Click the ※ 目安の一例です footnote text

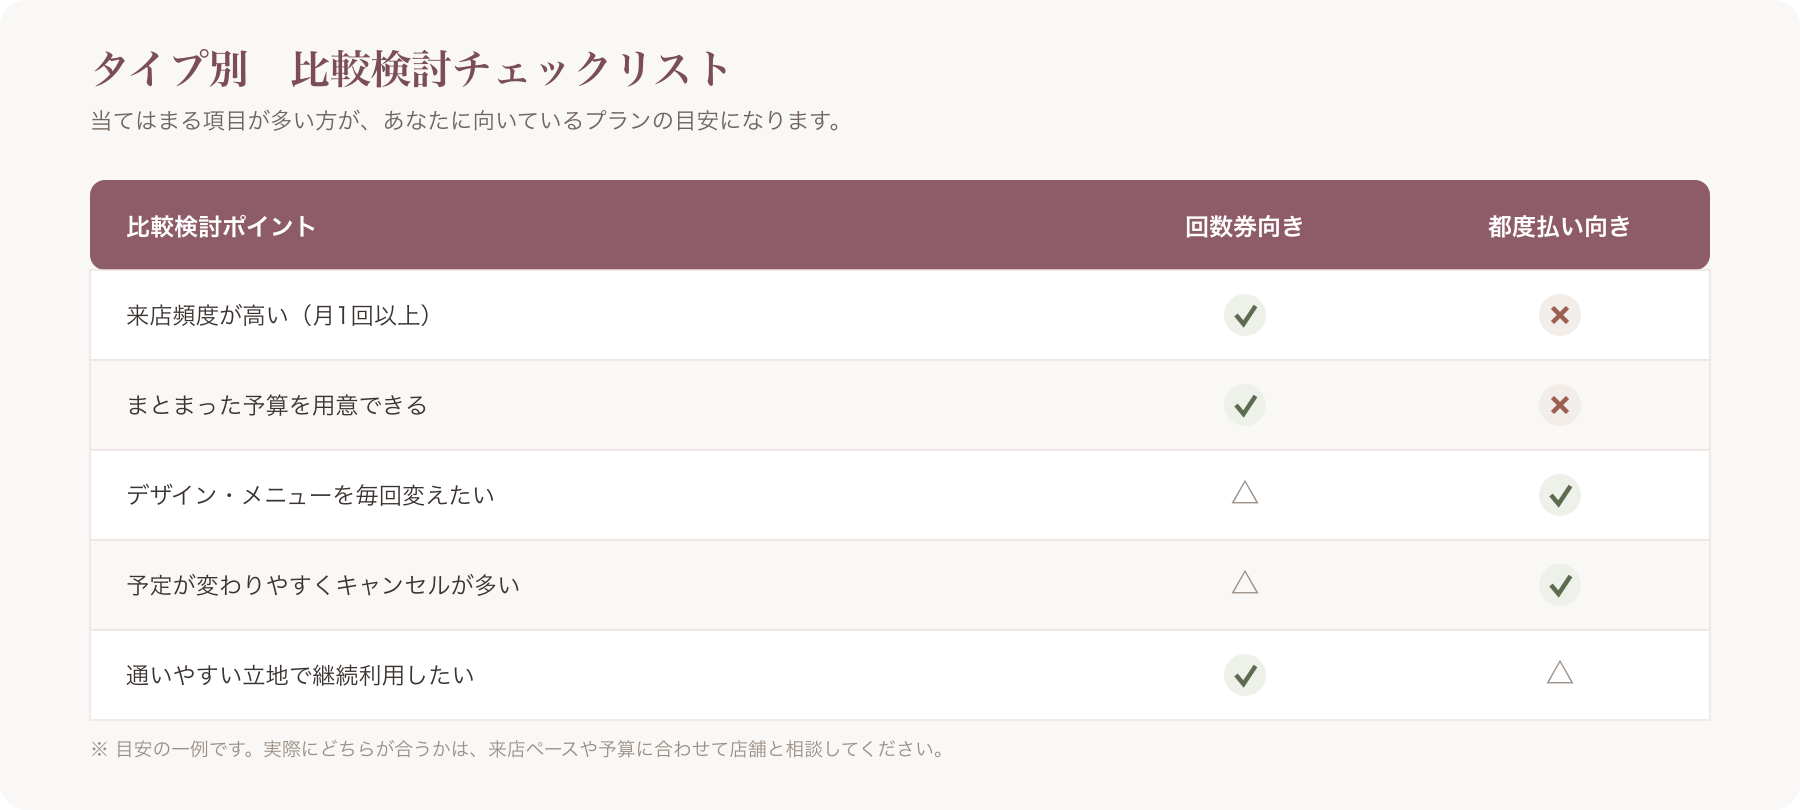click(x=518, y=749)
